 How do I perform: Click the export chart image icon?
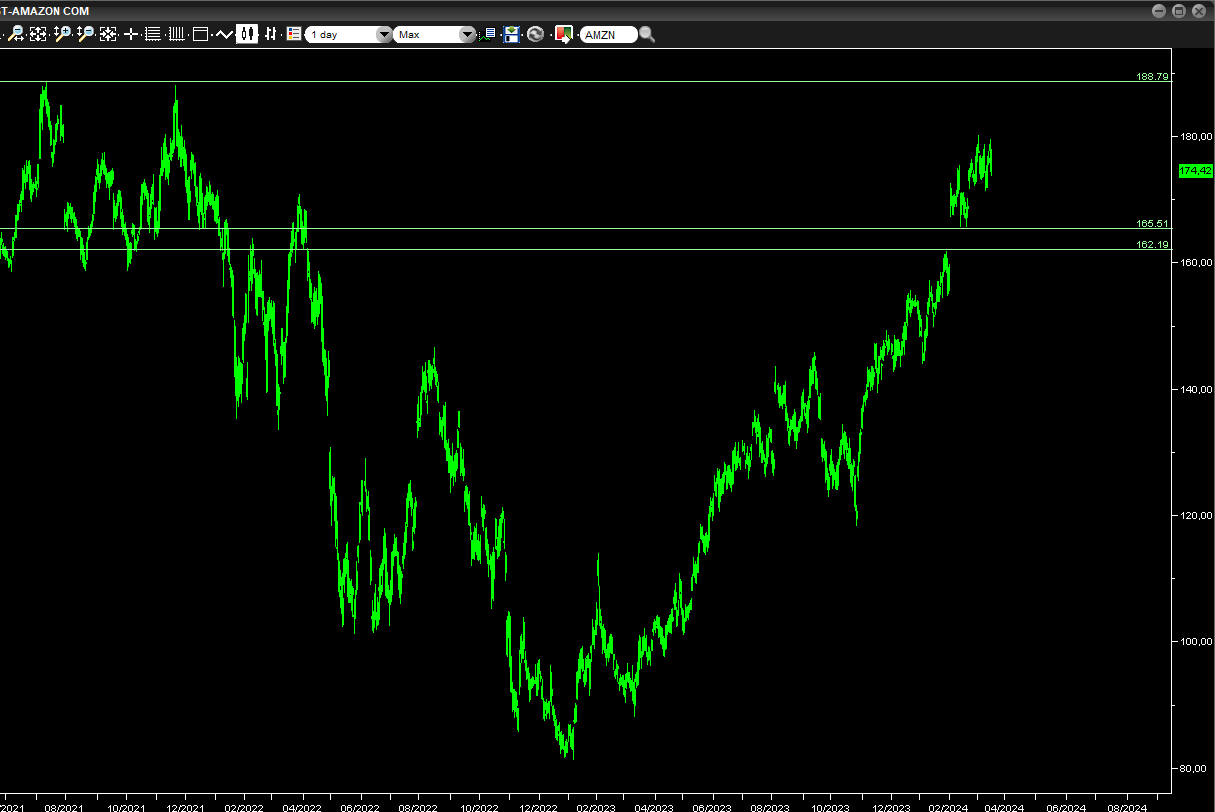pyautogui.click(x=564, y=34)
